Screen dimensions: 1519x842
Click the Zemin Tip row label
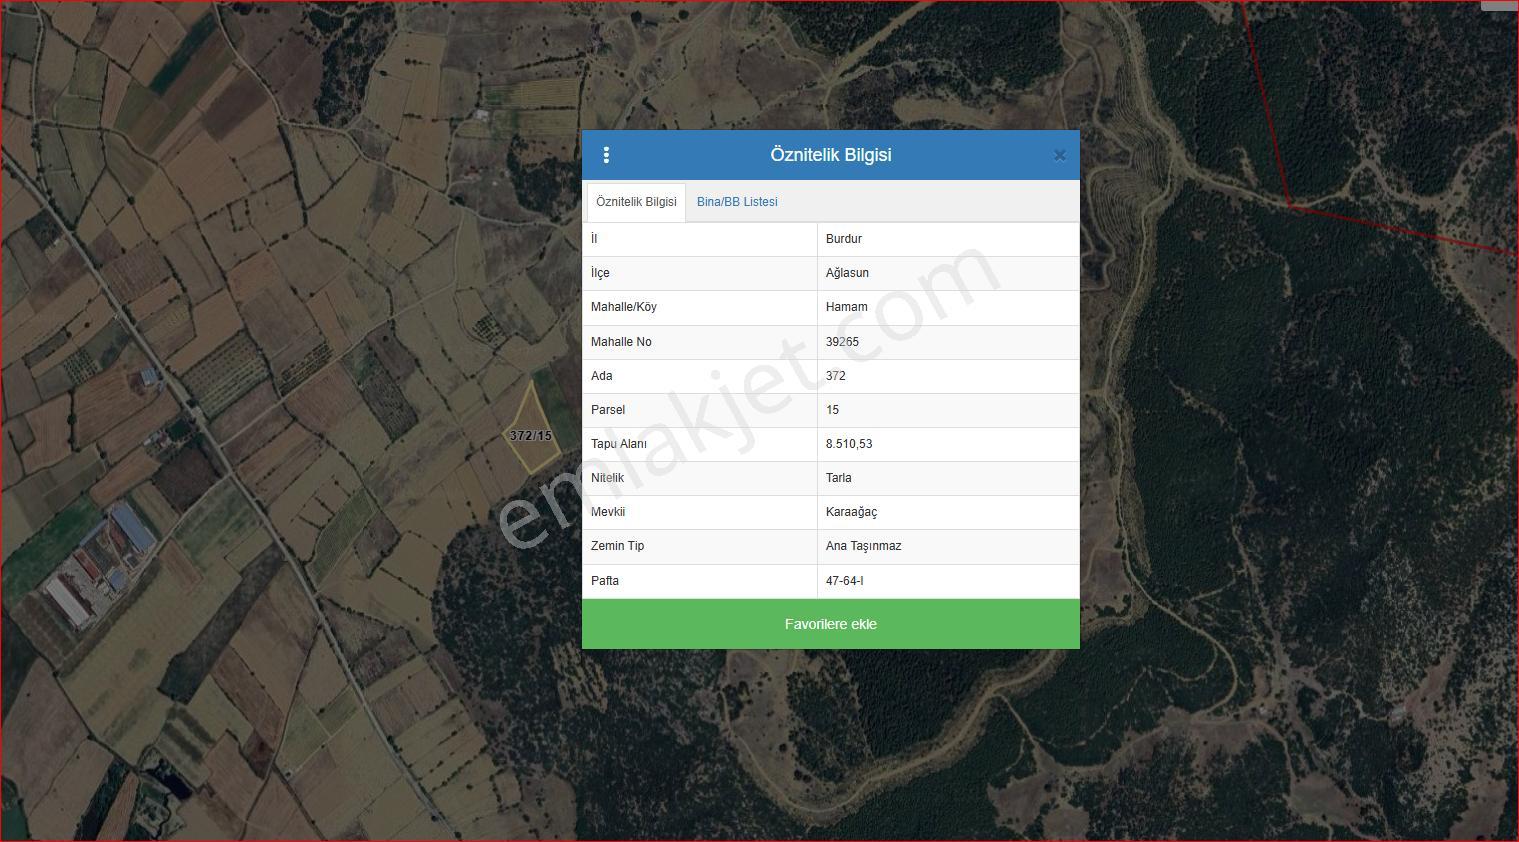[618, 546]
